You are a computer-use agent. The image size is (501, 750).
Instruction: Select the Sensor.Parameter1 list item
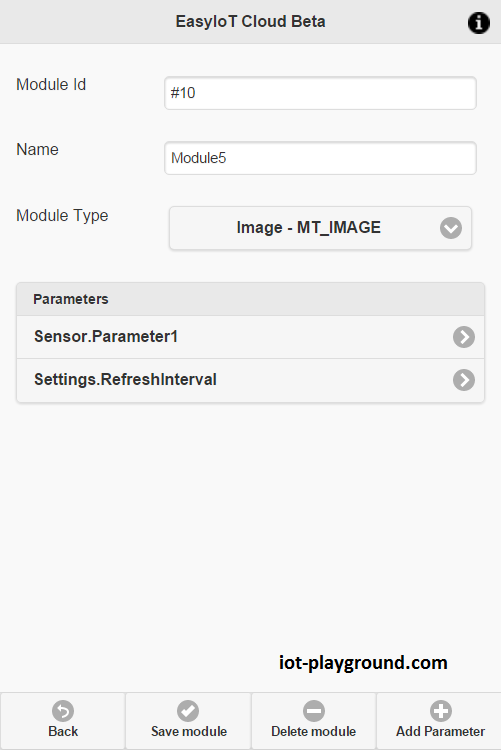(x=250, y=337)
